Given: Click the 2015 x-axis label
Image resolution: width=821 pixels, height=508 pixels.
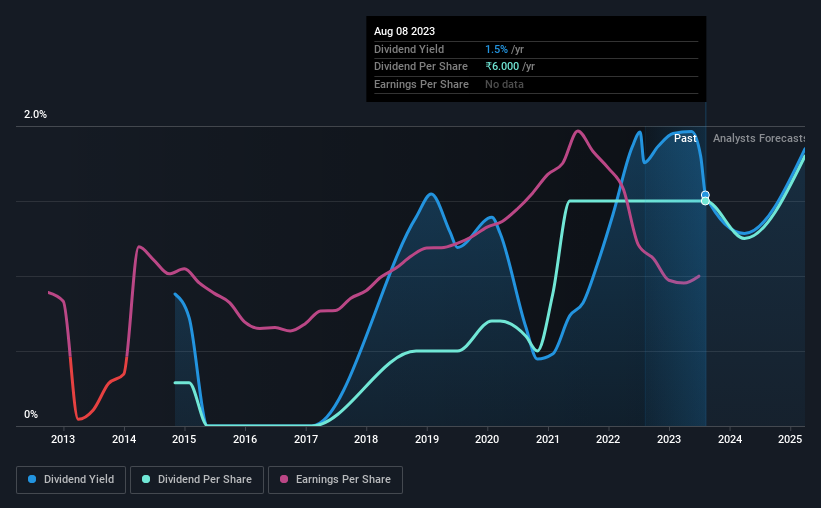Looking at the screenshot, I should point(184,439).
